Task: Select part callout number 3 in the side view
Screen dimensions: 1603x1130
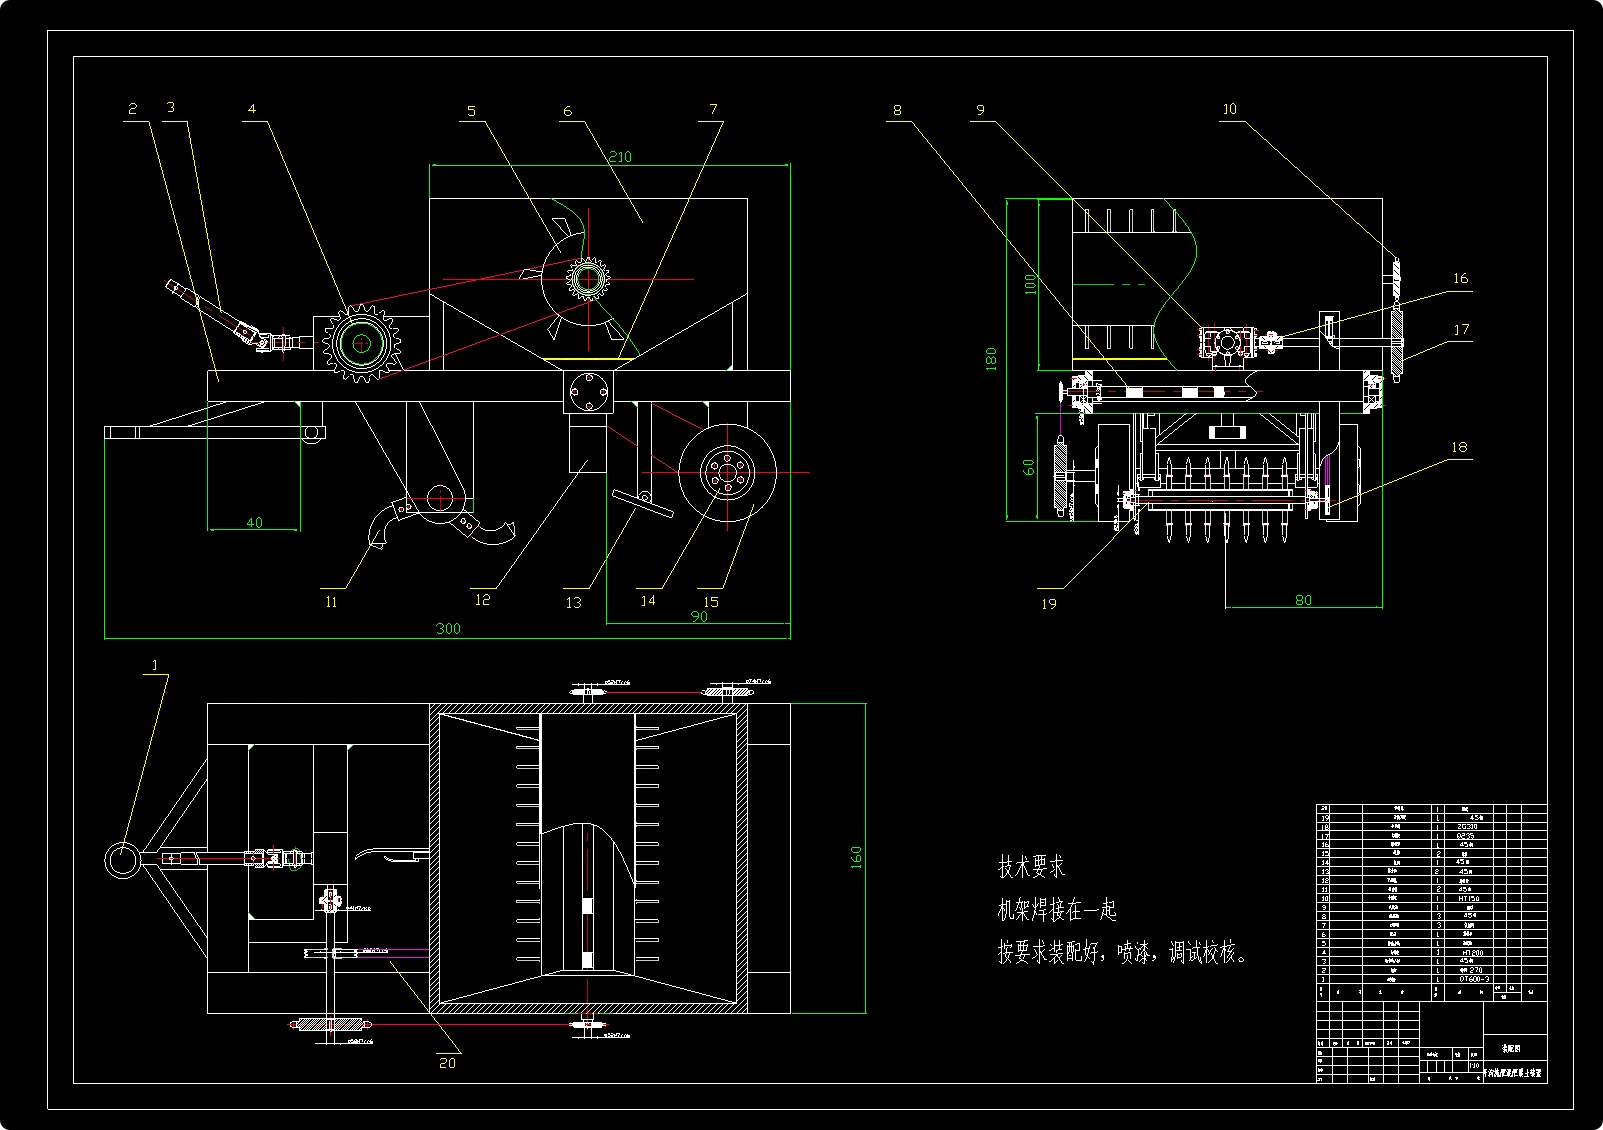Action: (x=171, y=107)
